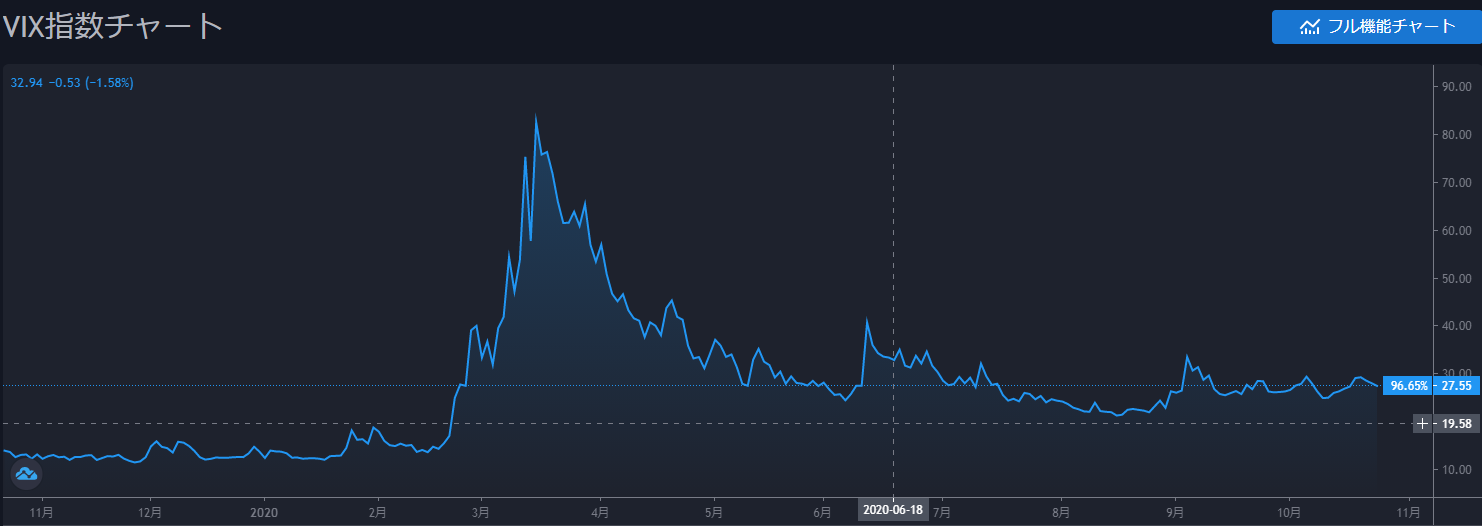Click the VIX指数チャート heading
This screenshot has height=526, width=1482.
click(112, 26)
